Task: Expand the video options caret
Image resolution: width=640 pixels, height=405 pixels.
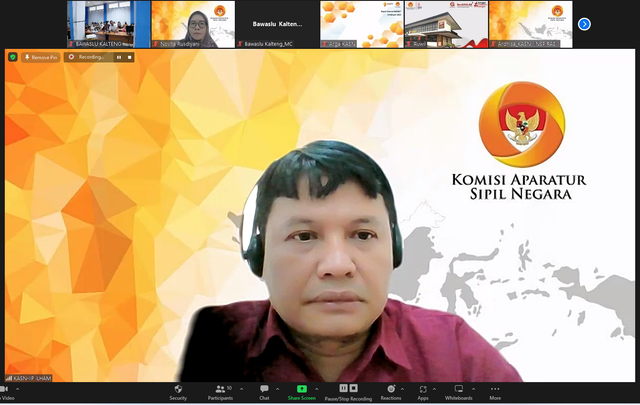Action: click(x=17, y=389)
